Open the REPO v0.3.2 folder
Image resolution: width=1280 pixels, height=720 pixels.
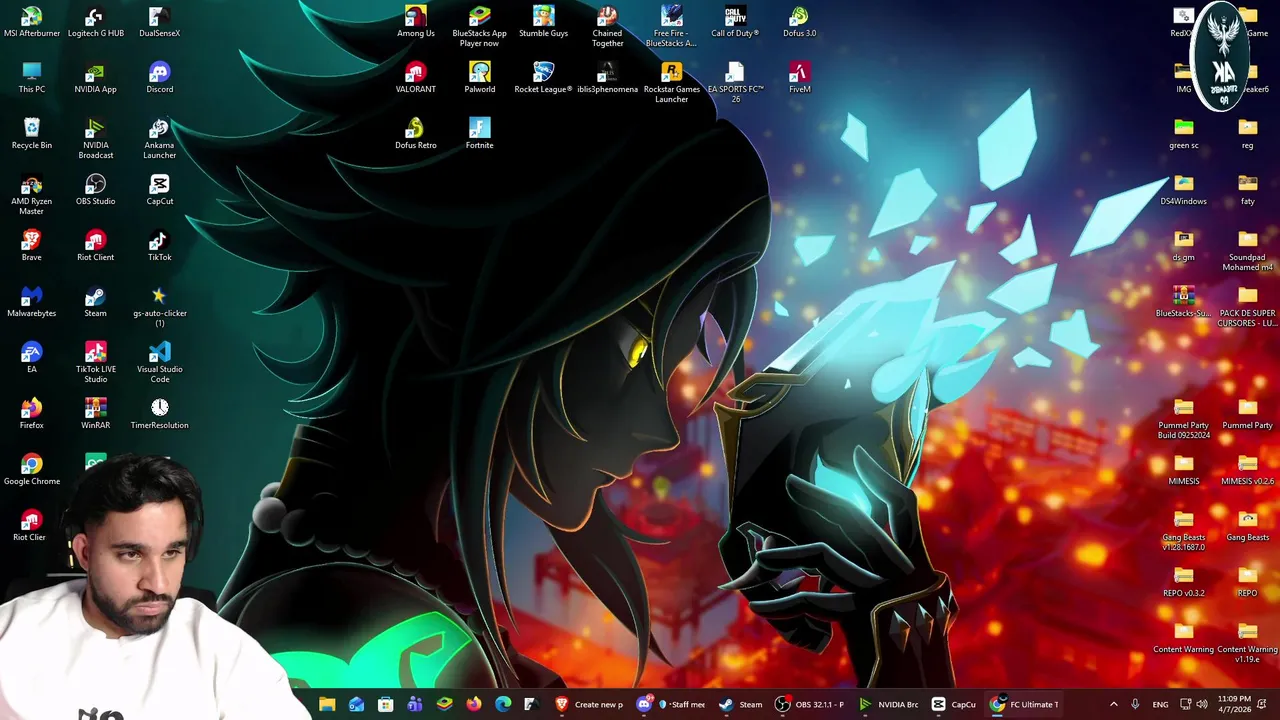coord(1184,582)
